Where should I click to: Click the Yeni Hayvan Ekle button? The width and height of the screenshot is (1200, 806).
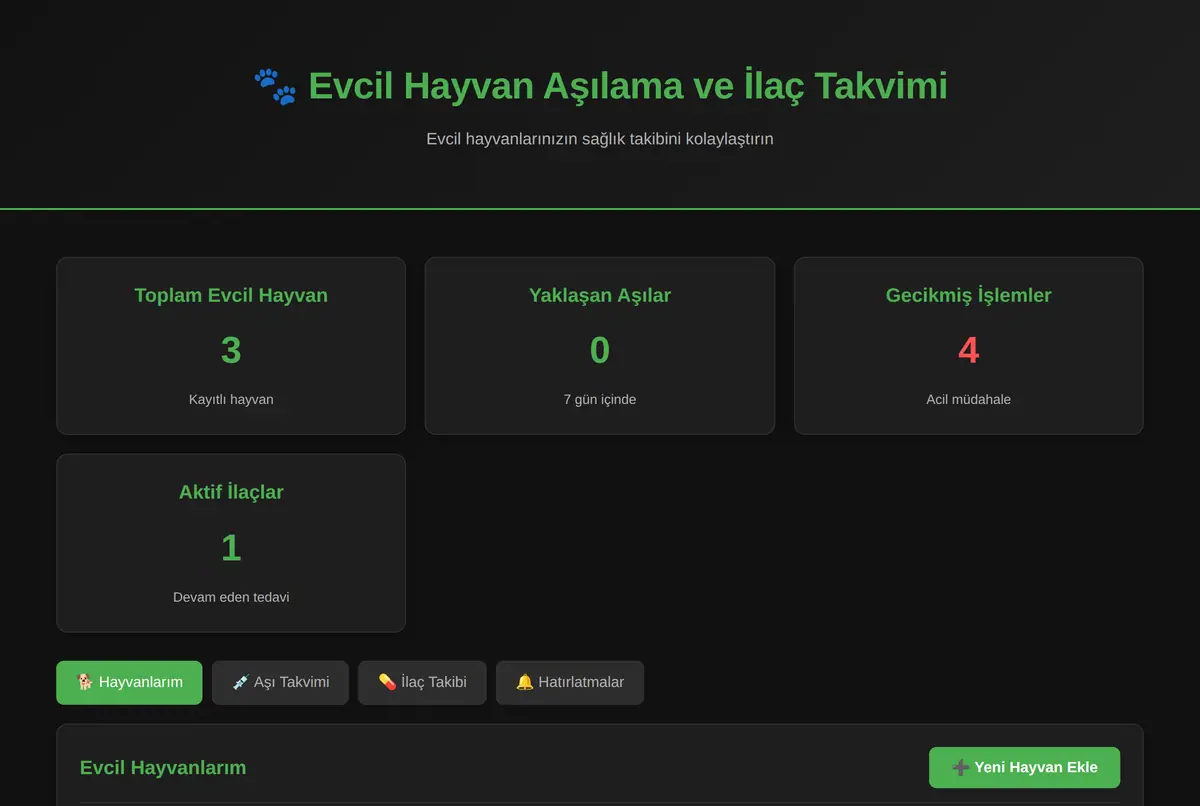tap(1024, 767)
